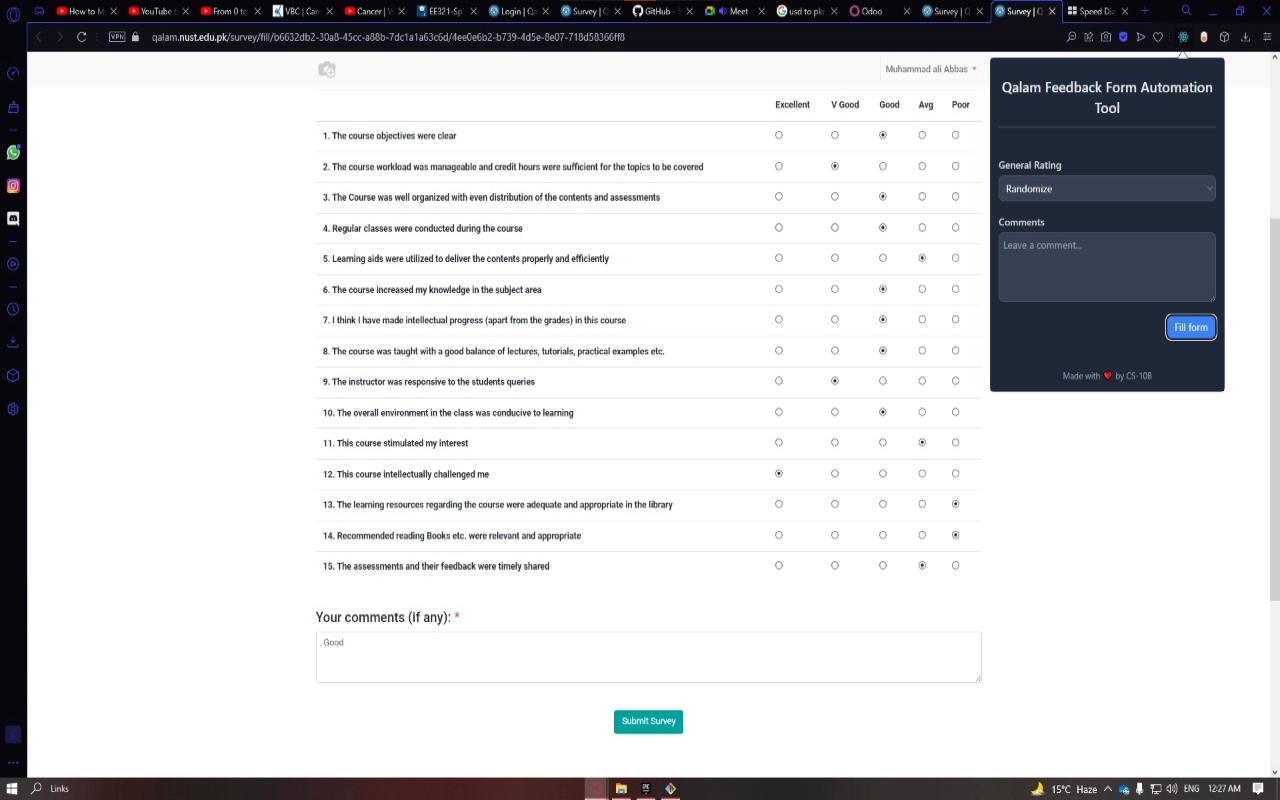Viewport: 1280px width, 800px height.
Task: Open the Player icon in the sidebar
Action: coord(13,264)
